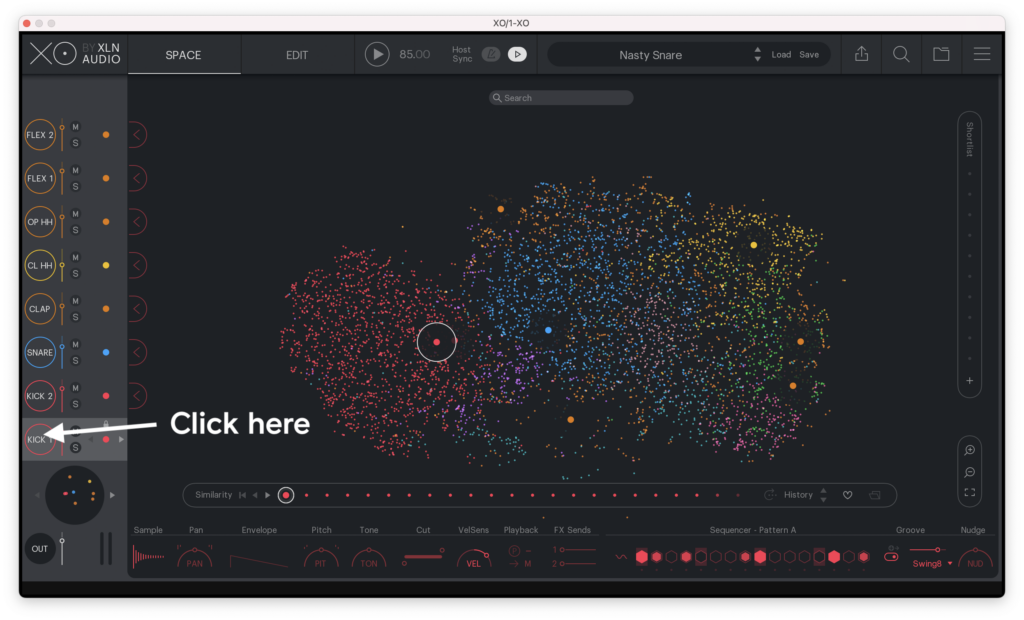This screenshot has height=620, width=1024.
Task: Select the CL HH channel pad
Action: (40, 265)
